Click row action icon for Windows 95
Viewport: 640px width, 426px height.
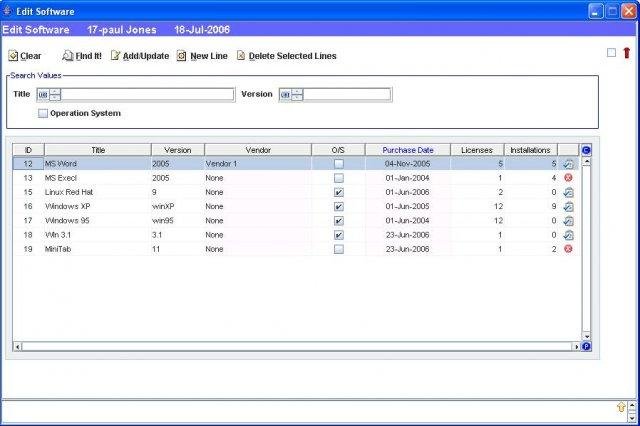click(x=568, y=221)
